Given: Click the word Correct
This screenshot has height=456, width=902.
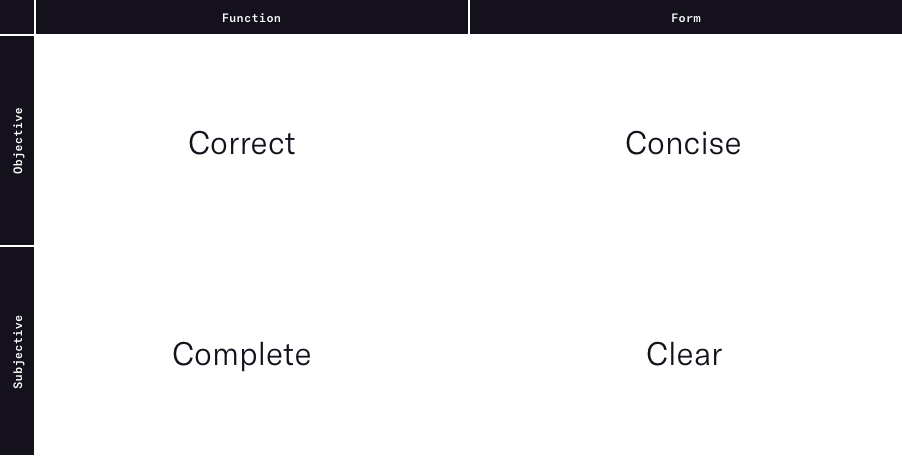Looking at the screenshot, I should click(242, 143).
